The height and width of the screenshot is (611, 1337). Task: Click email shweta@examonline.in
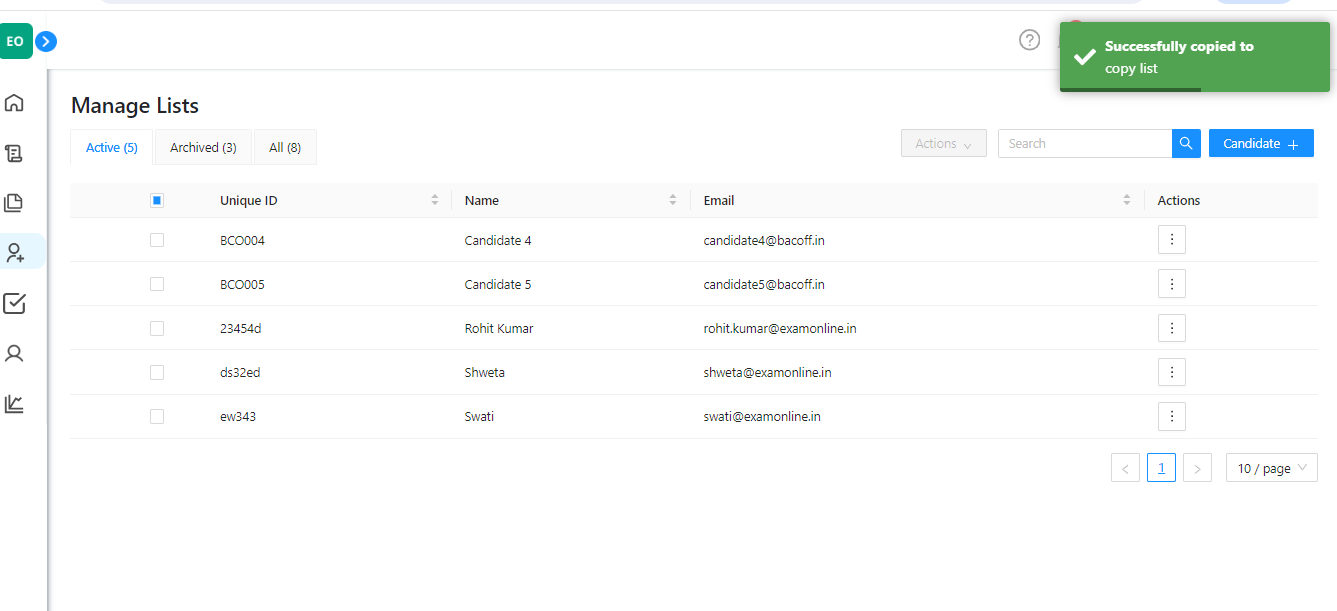point(768,372)
